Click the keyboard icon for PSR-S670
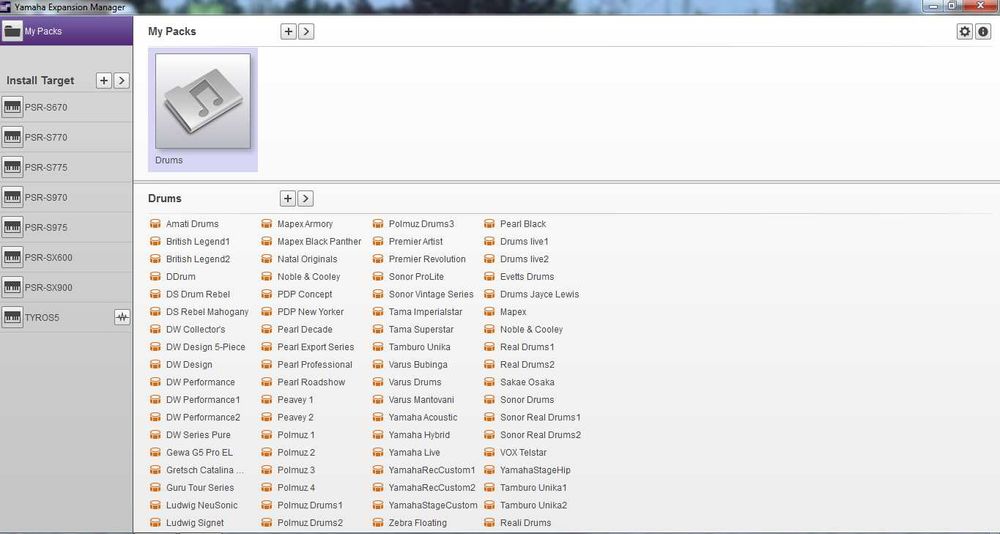Image resolution: width=1000 pixels, height=534 pixels. click(x=12, y=107)
